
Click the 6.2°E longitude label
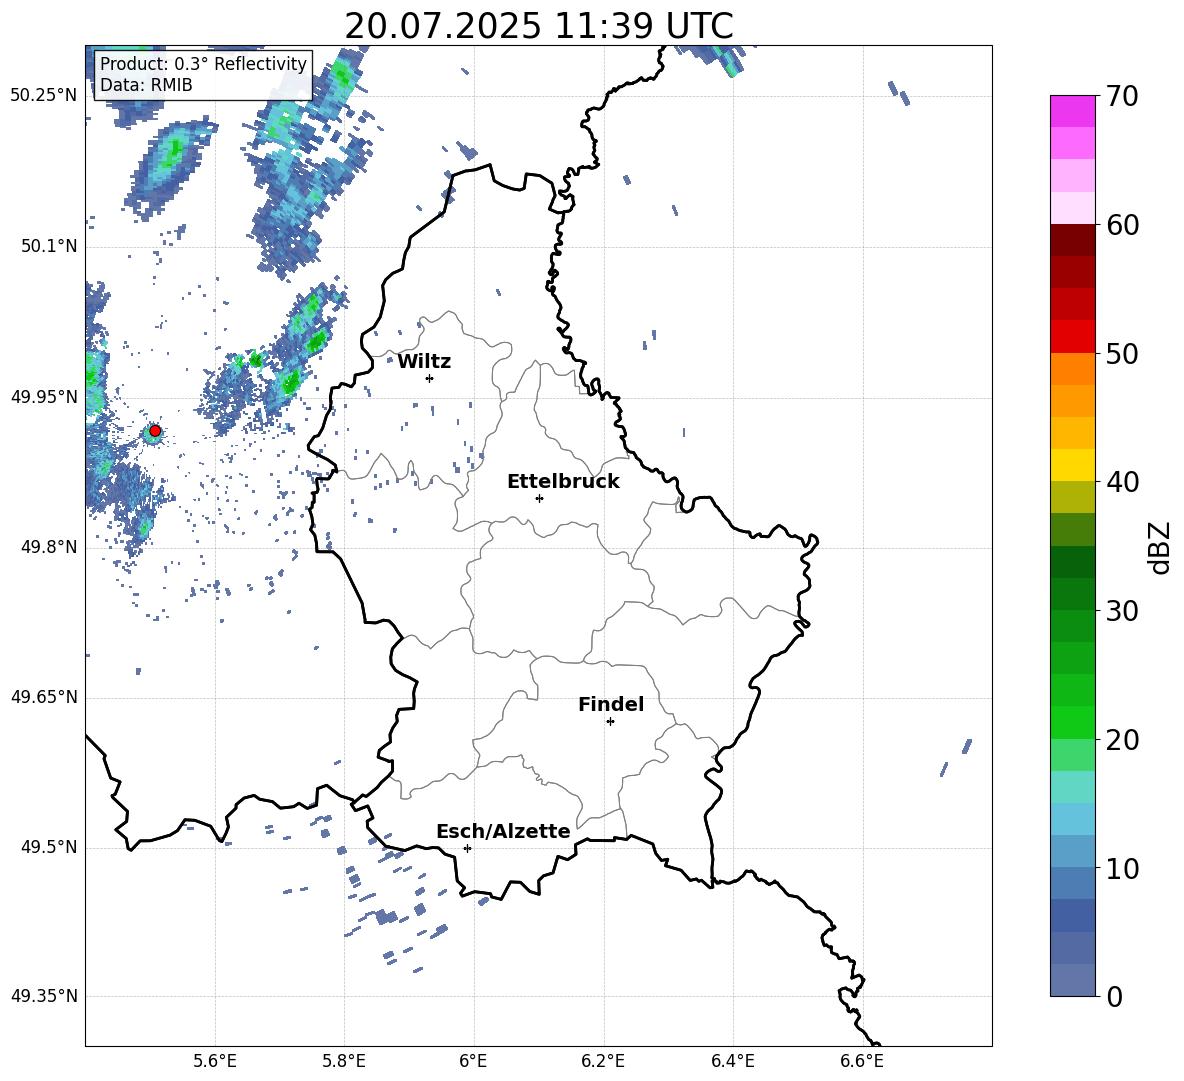coord(603,1062)
